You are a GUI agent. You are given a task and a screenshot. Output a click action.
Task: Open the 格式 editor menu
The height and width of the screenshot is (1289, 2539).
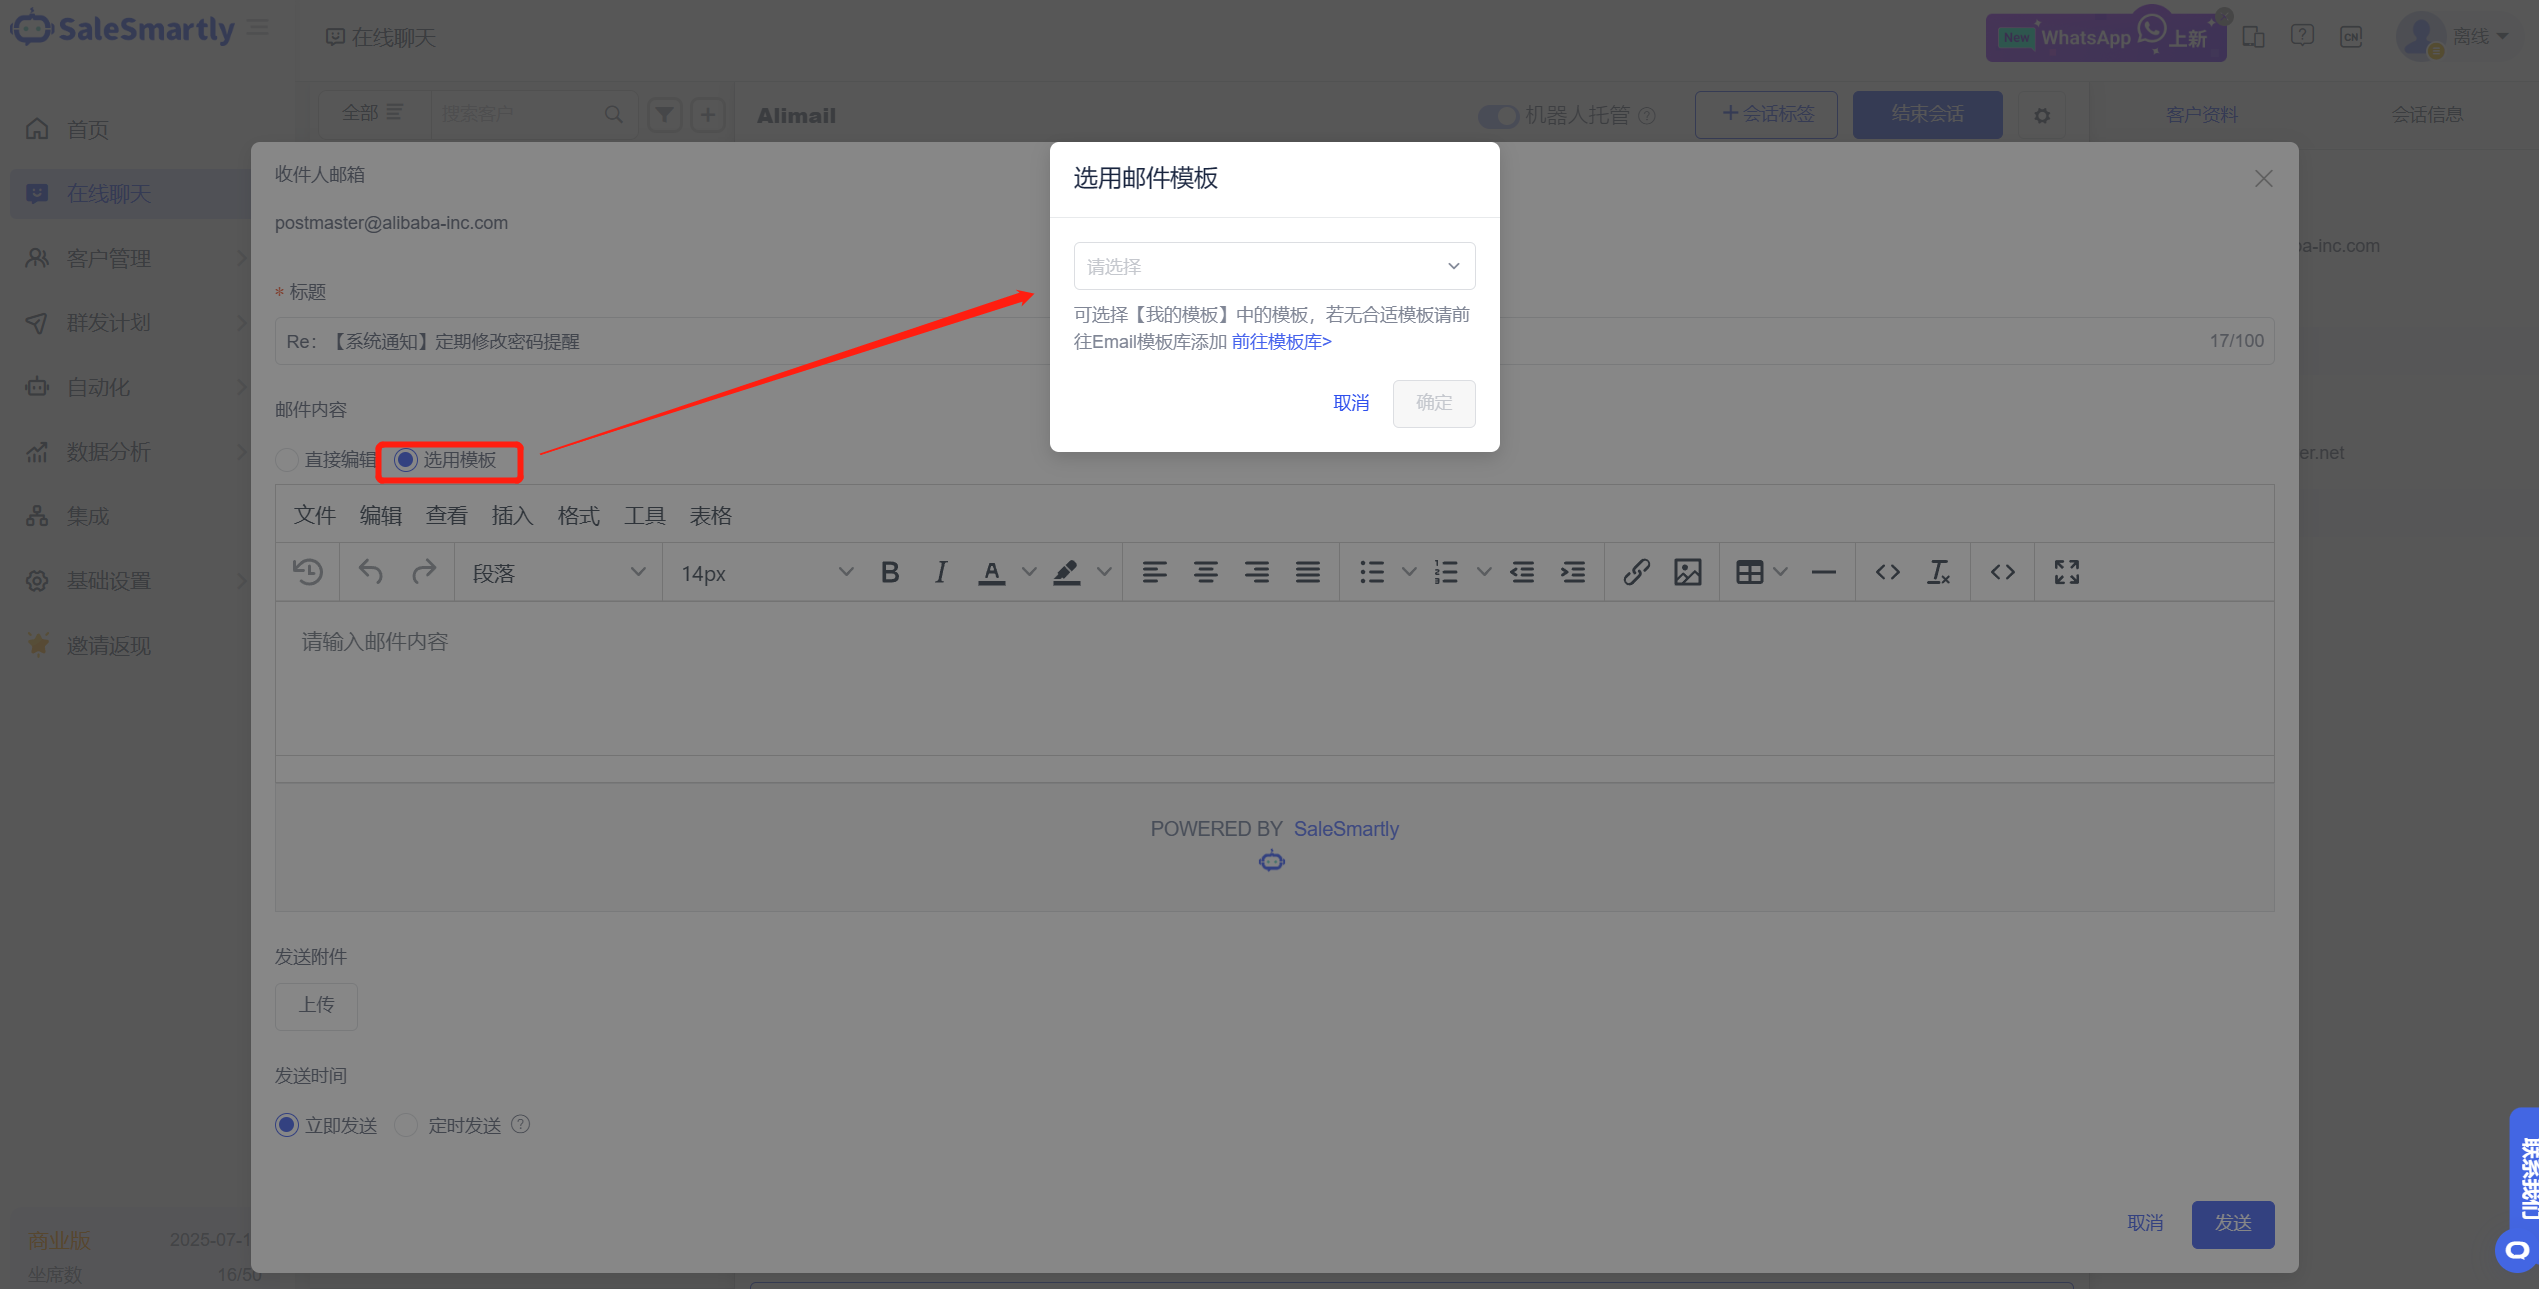tap(578, 516)
